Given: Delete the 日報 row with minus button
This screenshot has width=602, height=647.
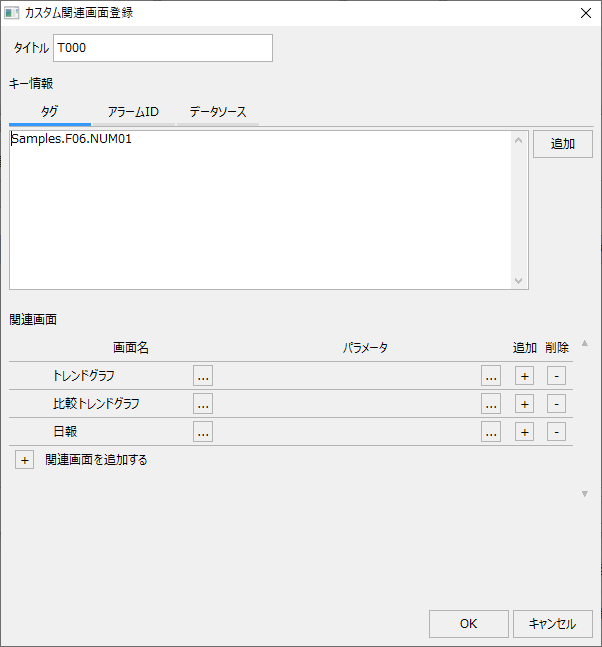Looking at the screenshot, I should click(x=556, y=432).
